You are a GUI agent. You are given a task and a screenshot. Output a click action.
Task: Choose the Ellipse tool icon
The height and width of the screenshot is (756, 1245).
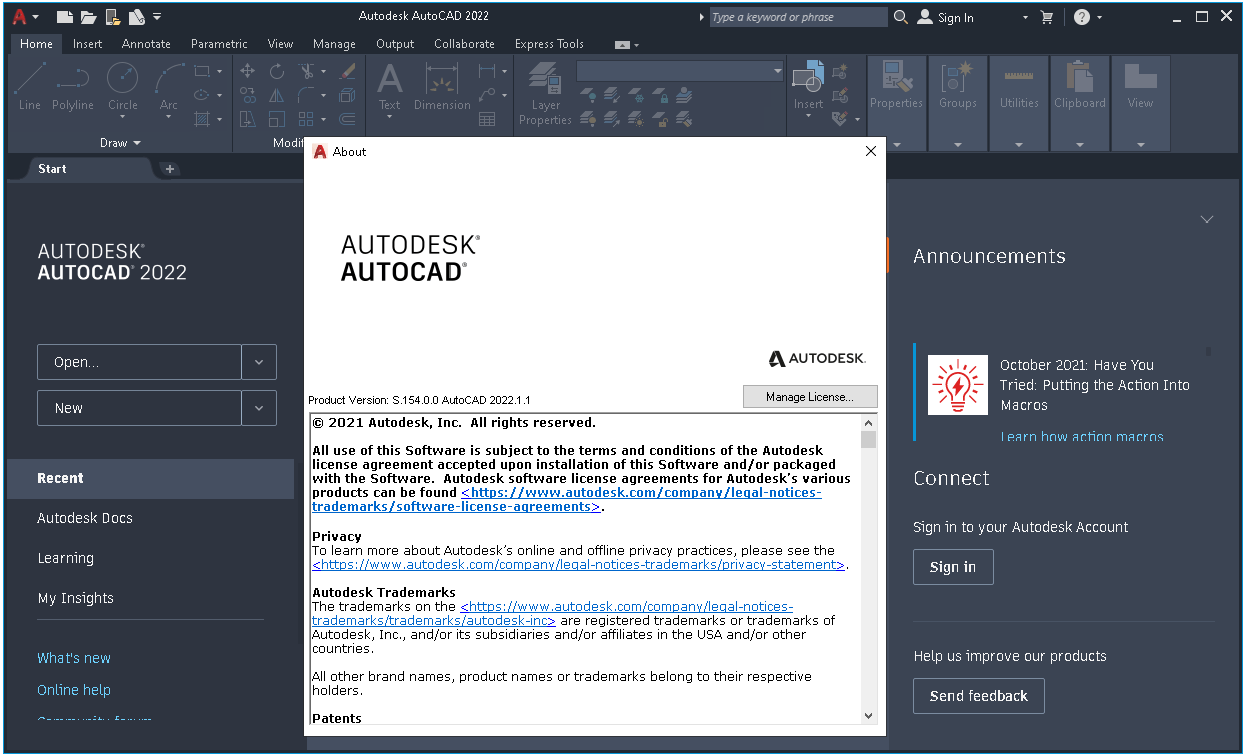[202, 95]
